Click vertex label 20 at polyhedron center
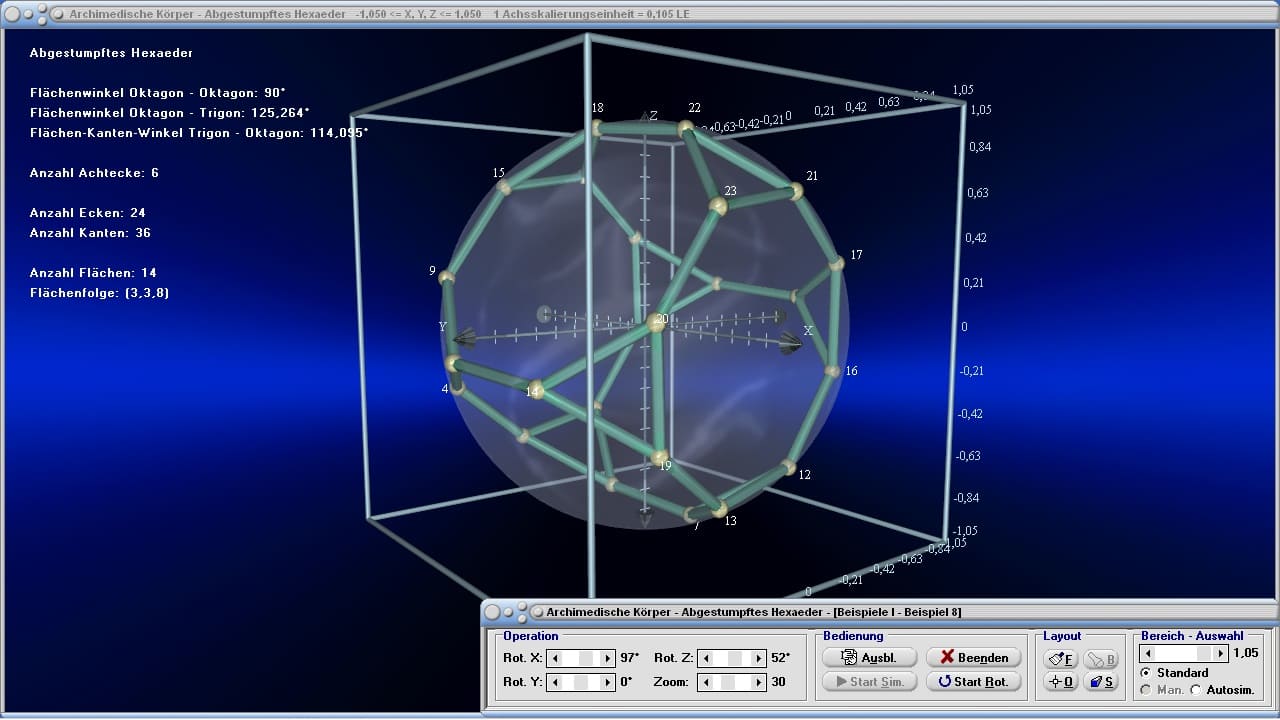This screenshot has height=720, width=1280. pos(660,320)
